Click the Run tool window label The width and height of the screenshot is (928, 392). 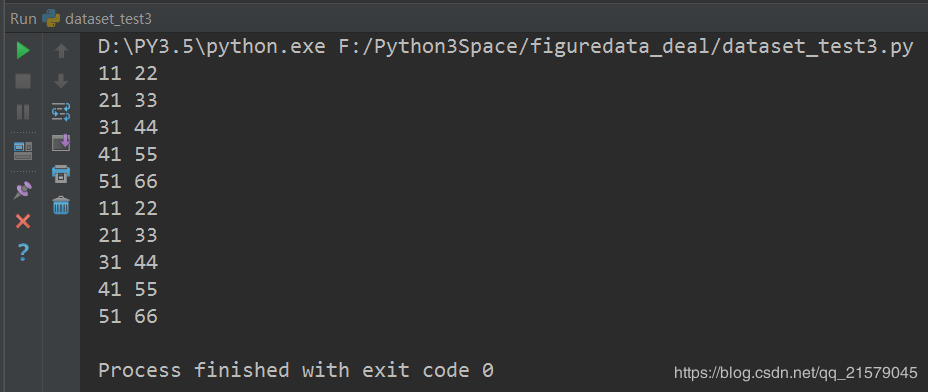23,19
